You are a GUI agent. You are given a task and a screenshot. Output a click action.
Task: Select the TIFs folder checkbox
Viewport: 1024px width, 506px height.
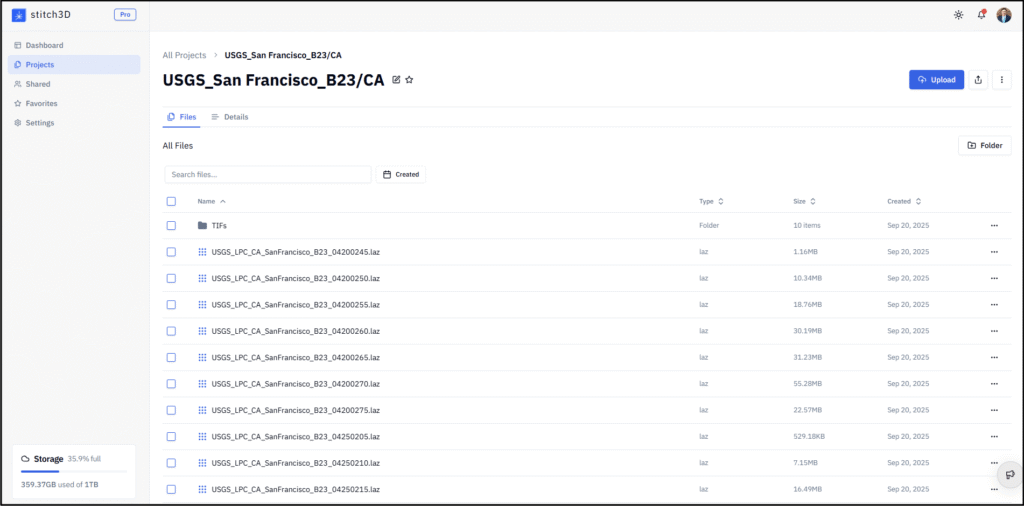pyautogui.click(x=171, y=226)
